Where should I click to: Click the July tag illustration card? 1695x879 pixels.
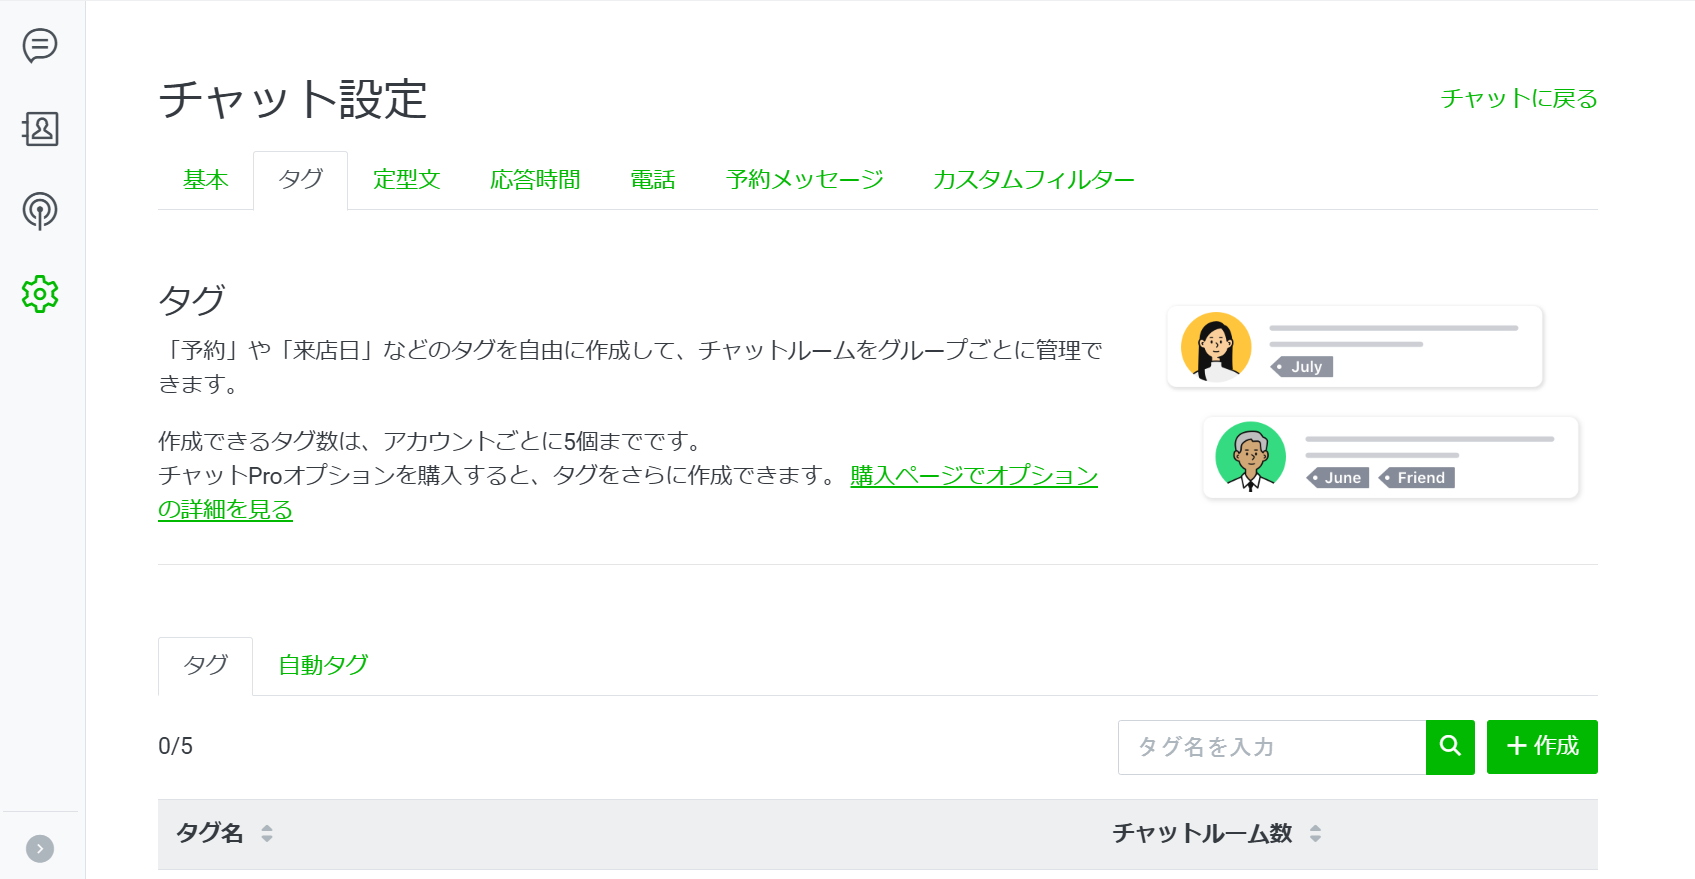pyautogui.click(x=1354, y=347)
